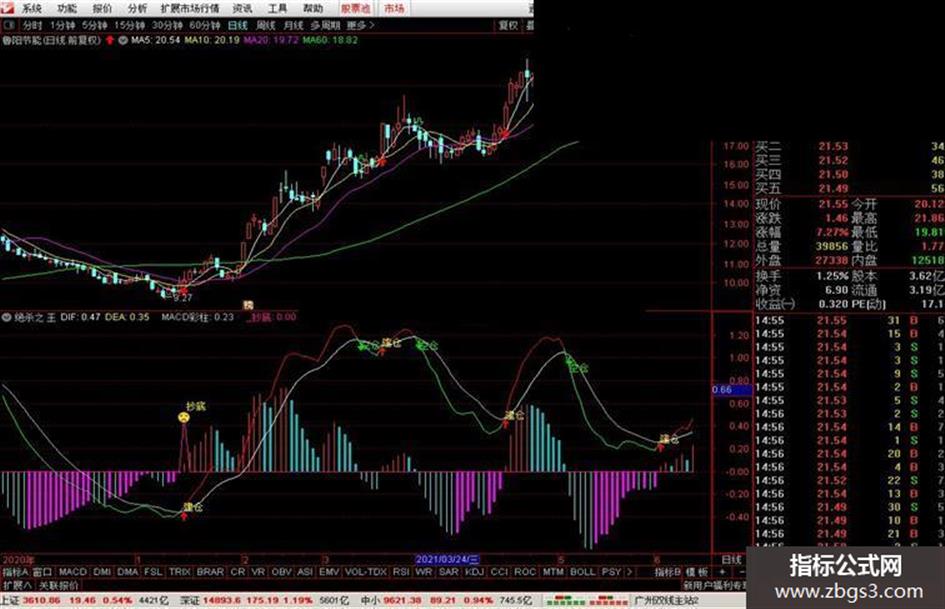Viewport: 945px width, 609px height.
Task: Open the 指标B indicator group
Action: pos(668,572)
